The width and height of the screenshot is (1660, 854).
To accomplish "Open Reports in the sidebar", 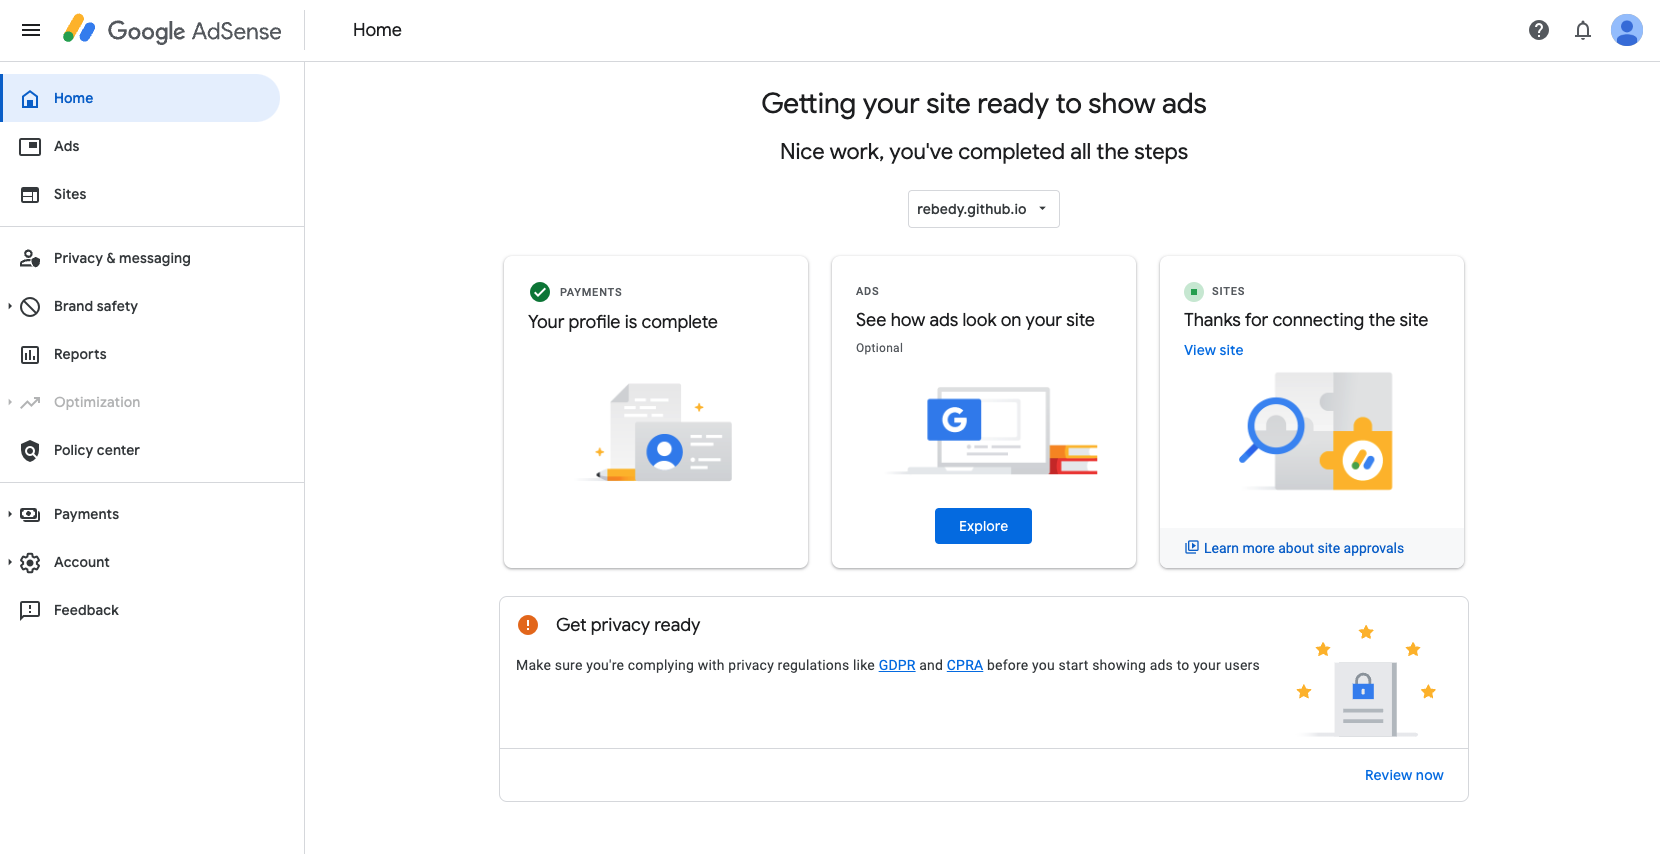I will coord(140,354).
